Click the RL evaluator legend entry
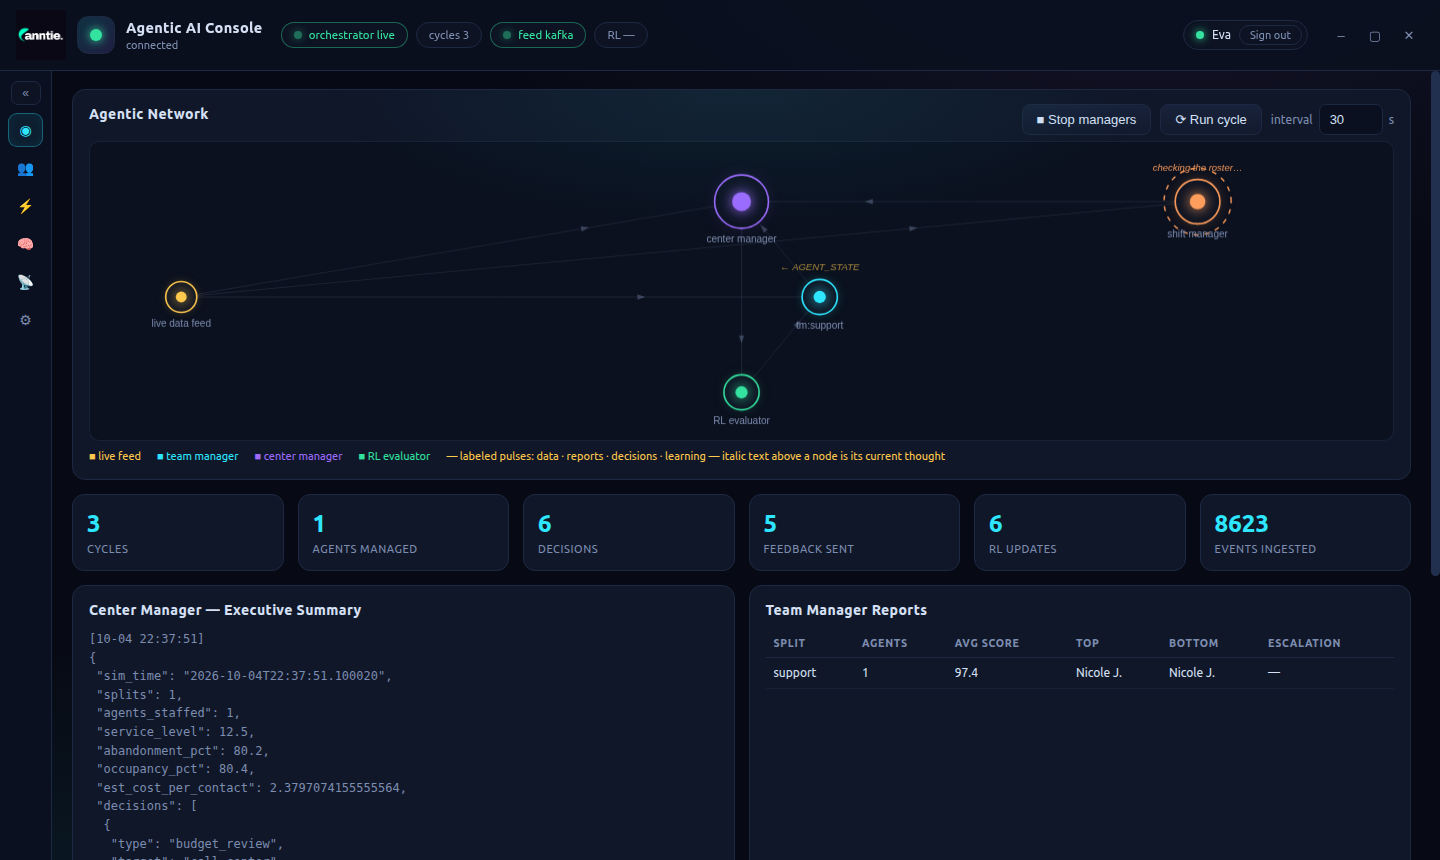The width and height of the screenshot is (1440, 860). [x=394, y=456]
